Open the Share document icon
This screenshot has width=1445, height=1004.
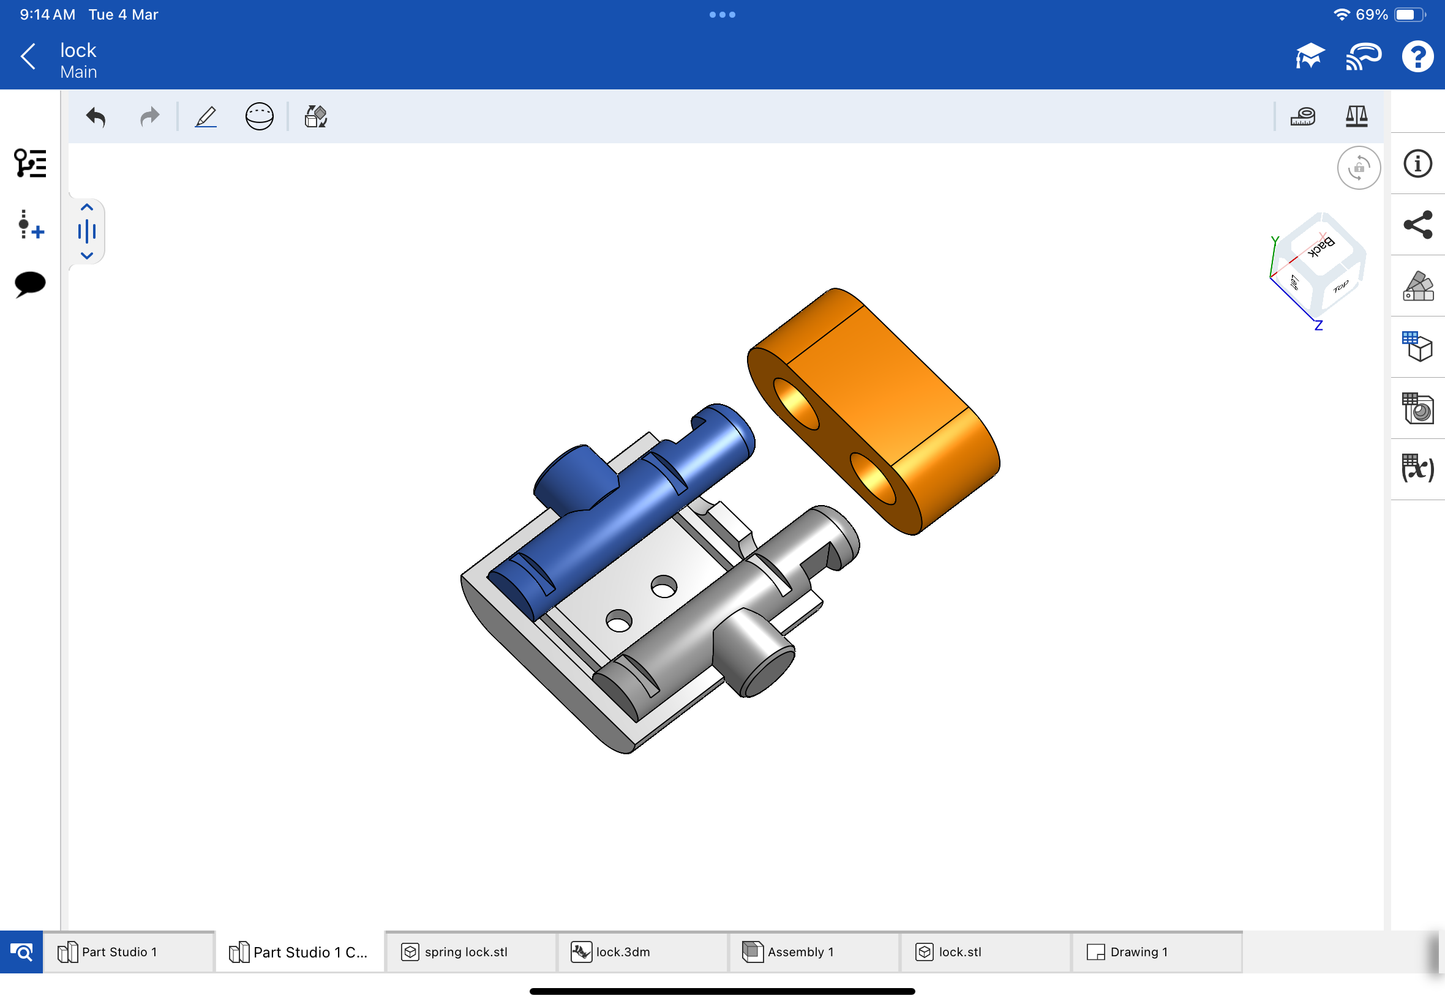(1418, 225)
